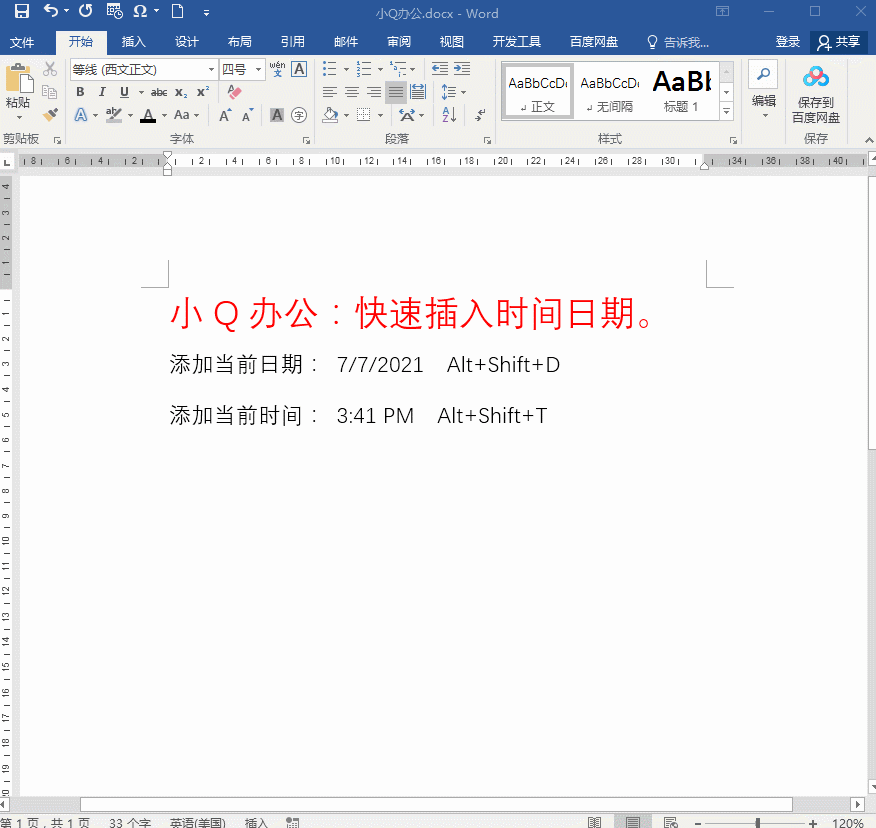Open Change Case Aa dropdown
This screenshot has width=876, height=828.
coord(186,115)
